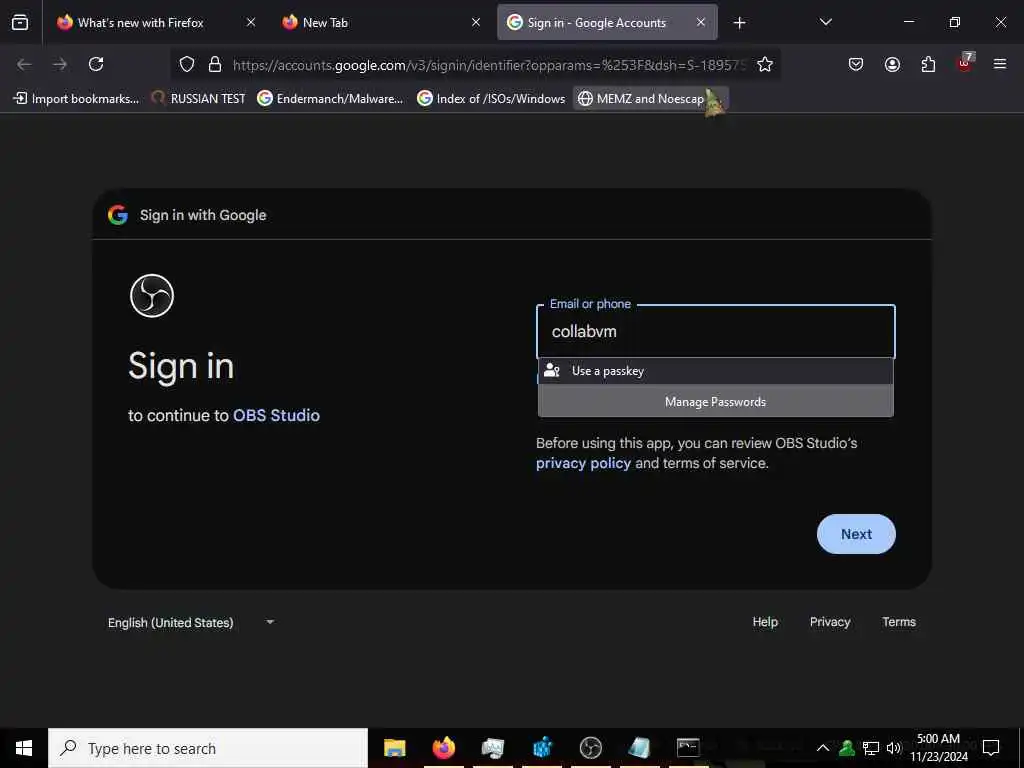The image size is (1024, 768).
Task: Open the notification center icon
Action: [991, 748]
